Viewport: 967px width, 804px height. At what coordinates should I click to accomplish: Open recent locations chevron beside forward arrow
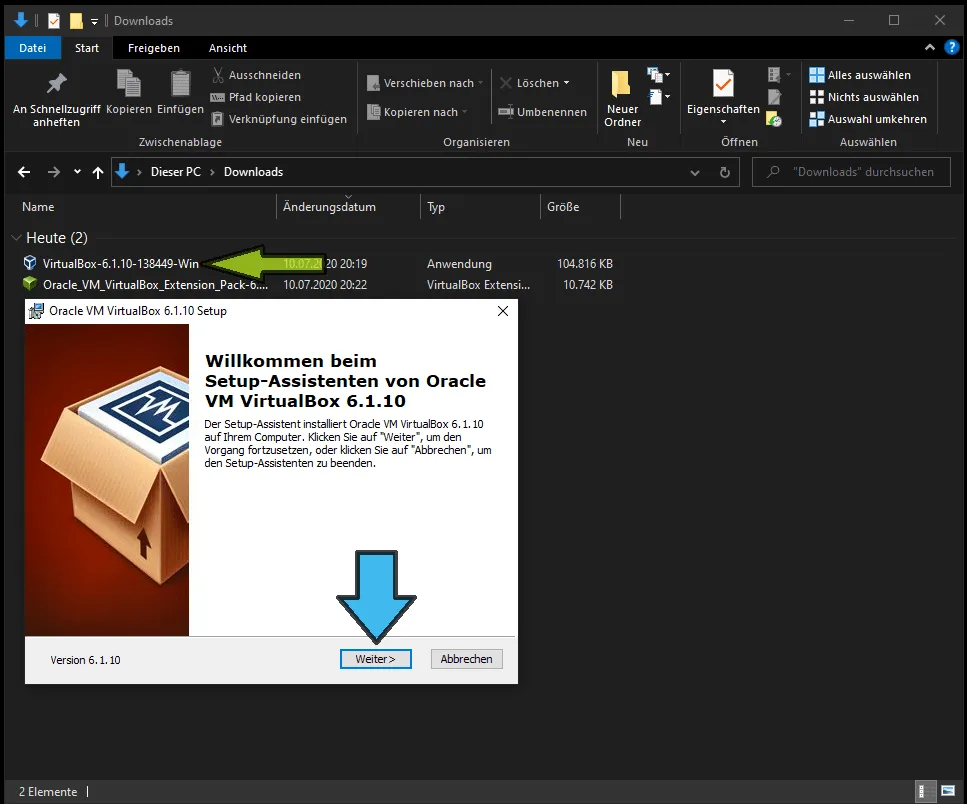77,171
